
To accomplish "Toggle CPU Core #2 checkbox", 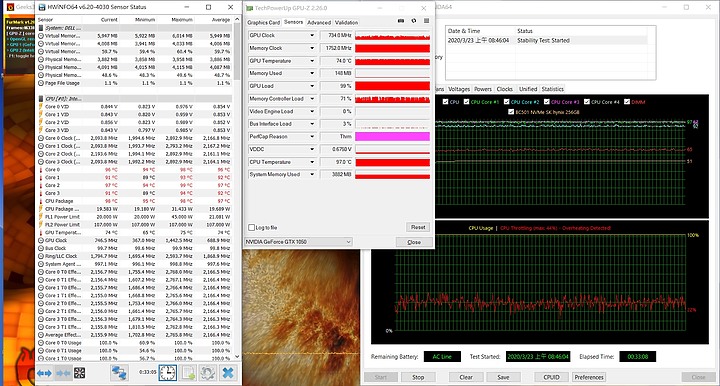I will point(506,102).
